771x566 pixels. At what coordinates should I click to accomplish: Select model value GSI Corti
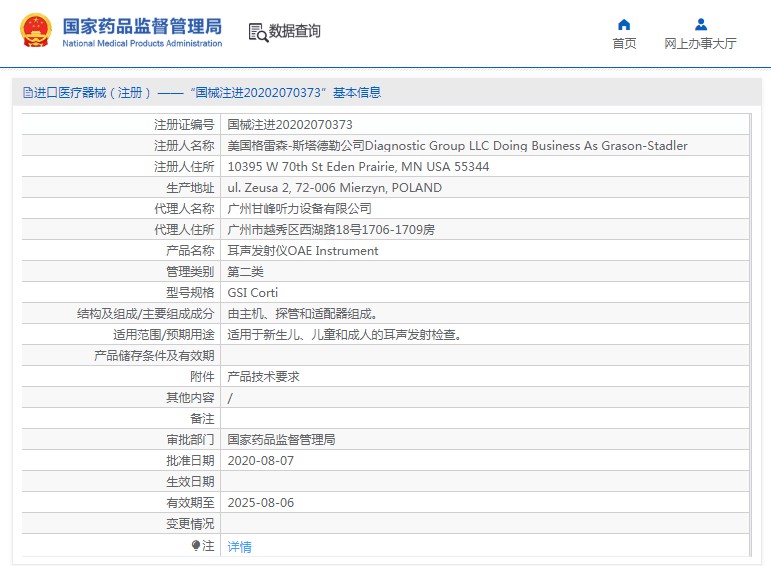tap(252, 293)
